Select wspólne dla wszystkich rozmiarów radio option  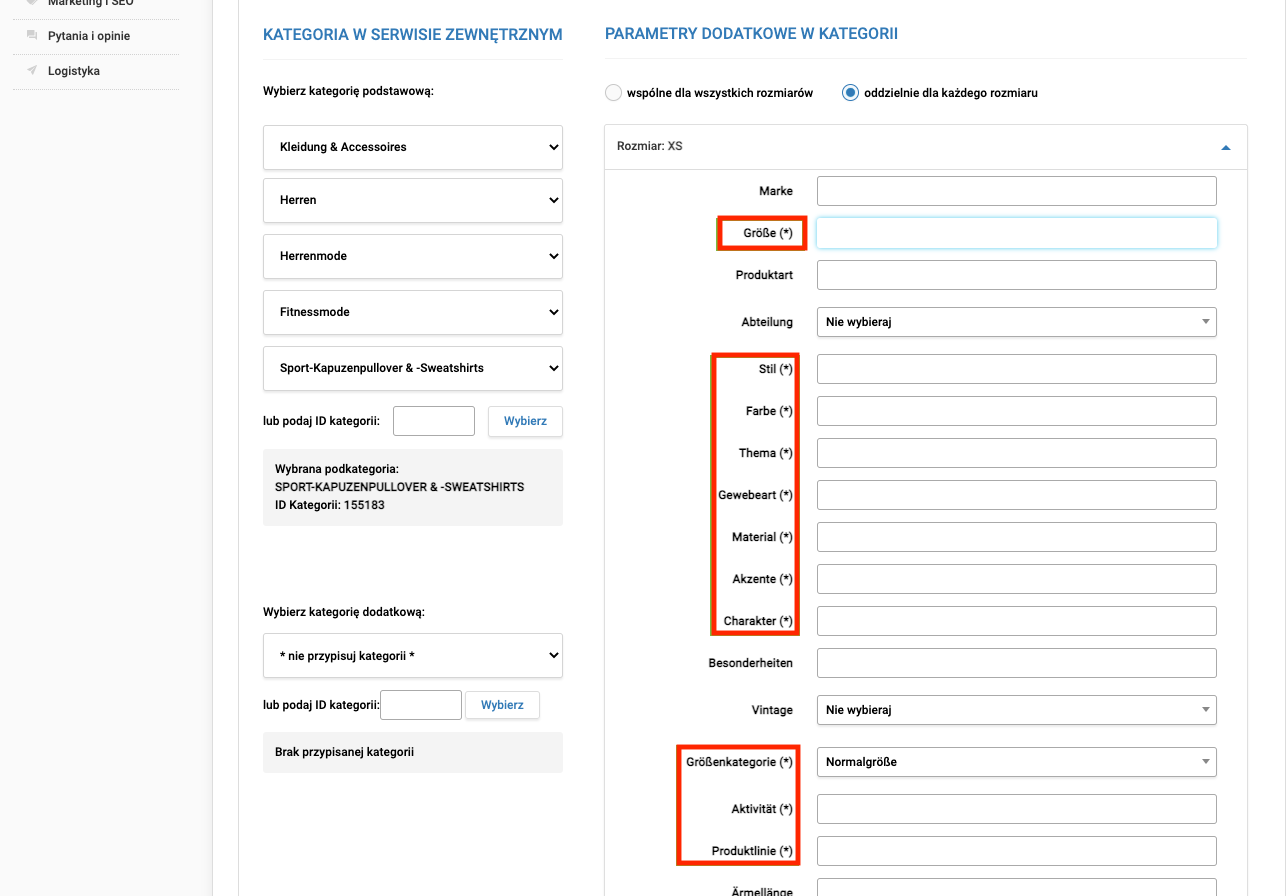pyautogui.click(x=613, y=93)
